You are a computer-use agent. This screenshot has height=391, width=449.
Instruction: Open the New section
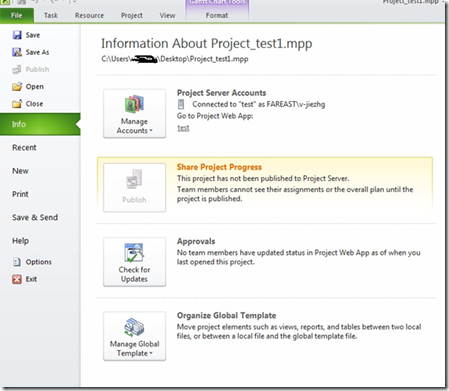[20, 171]
